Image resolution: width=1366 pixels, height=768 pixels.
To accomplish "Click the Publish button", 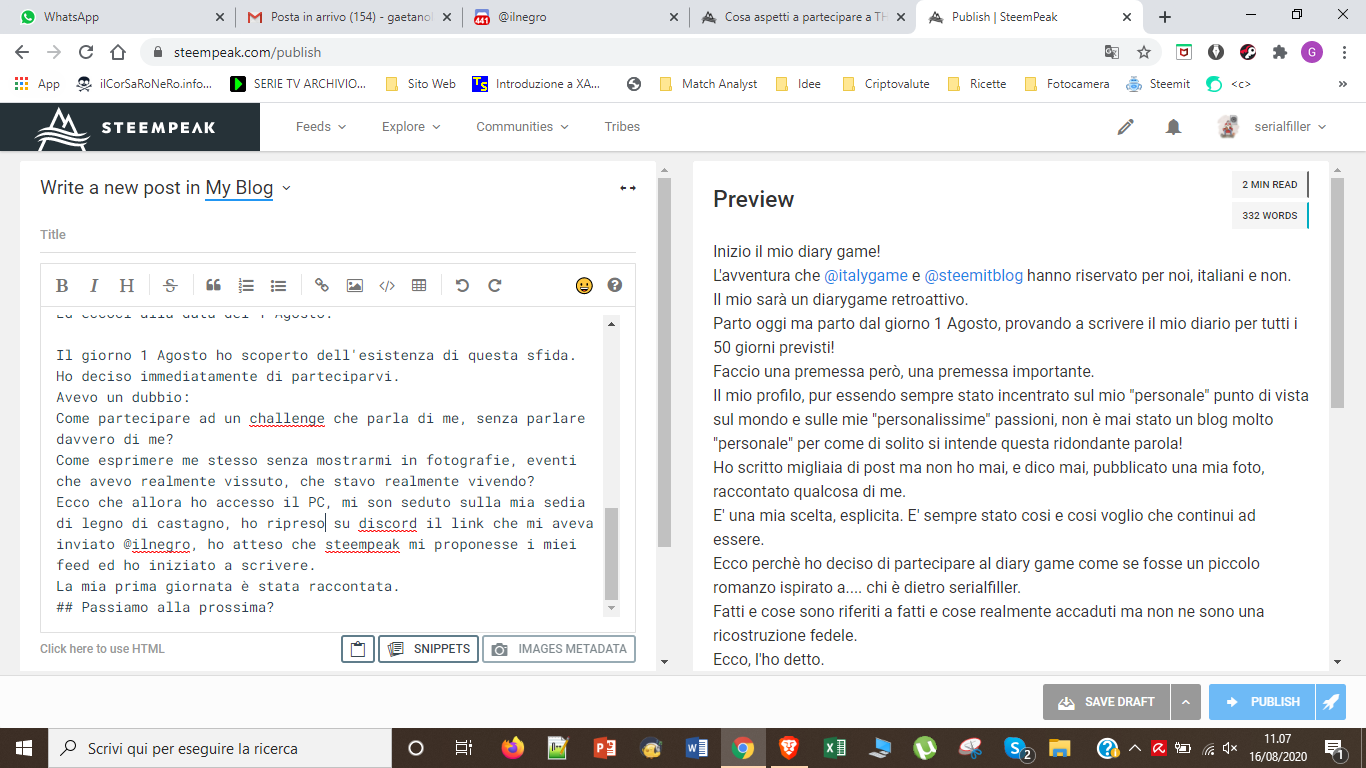I will (1263, 702).
